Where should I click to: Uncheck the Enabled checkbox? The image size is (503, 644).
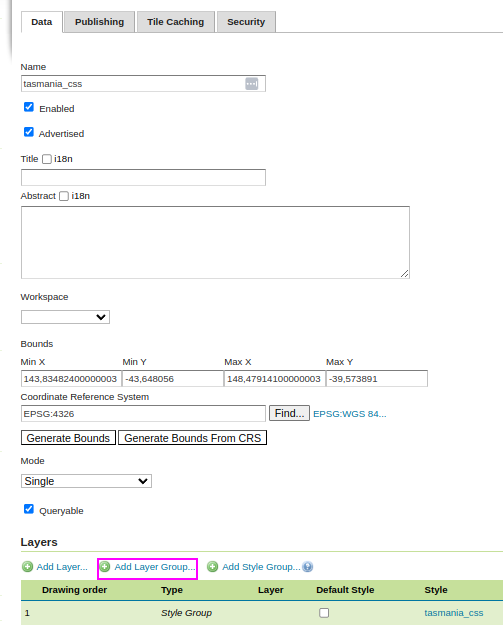click(29, 107)
